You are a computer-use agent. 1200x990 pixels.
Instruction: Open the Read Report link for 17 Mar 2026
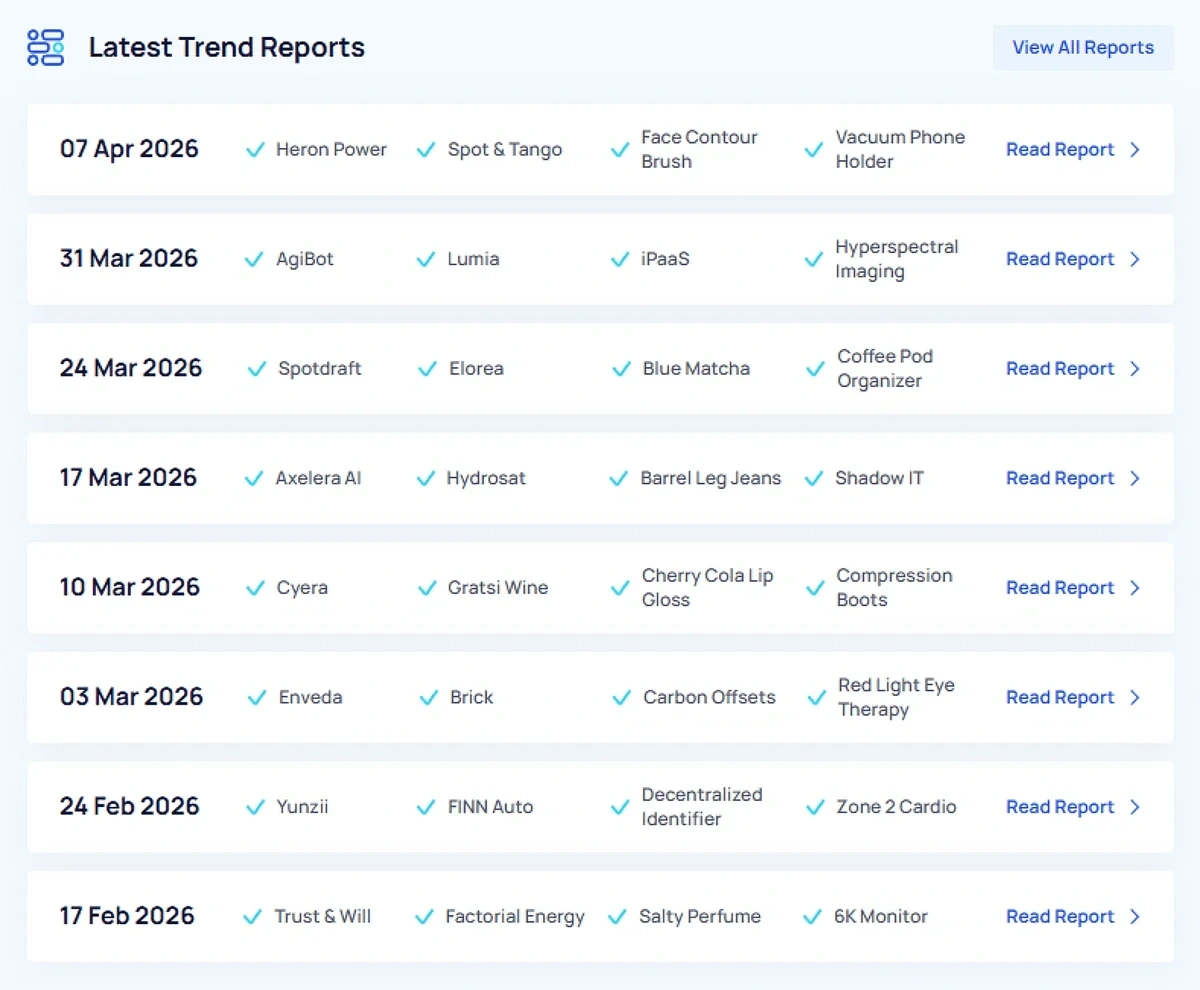1060,478
